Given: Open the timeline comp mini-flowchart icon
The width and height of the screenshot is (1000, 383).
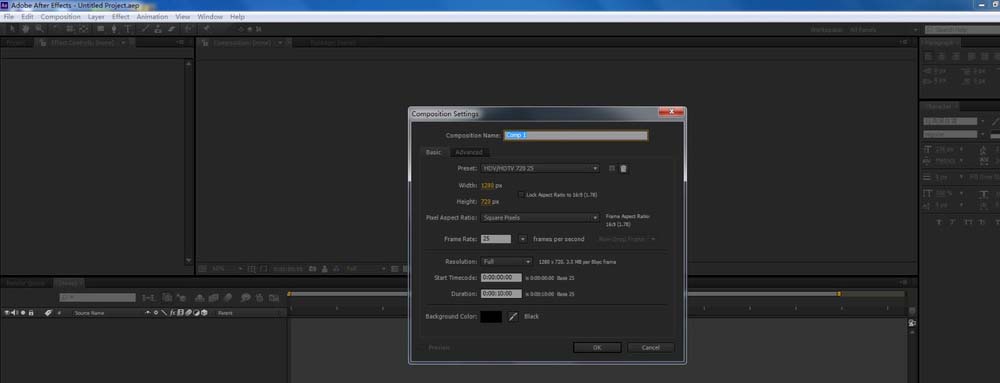Looking at the screenshot, I should coord(149,298).
